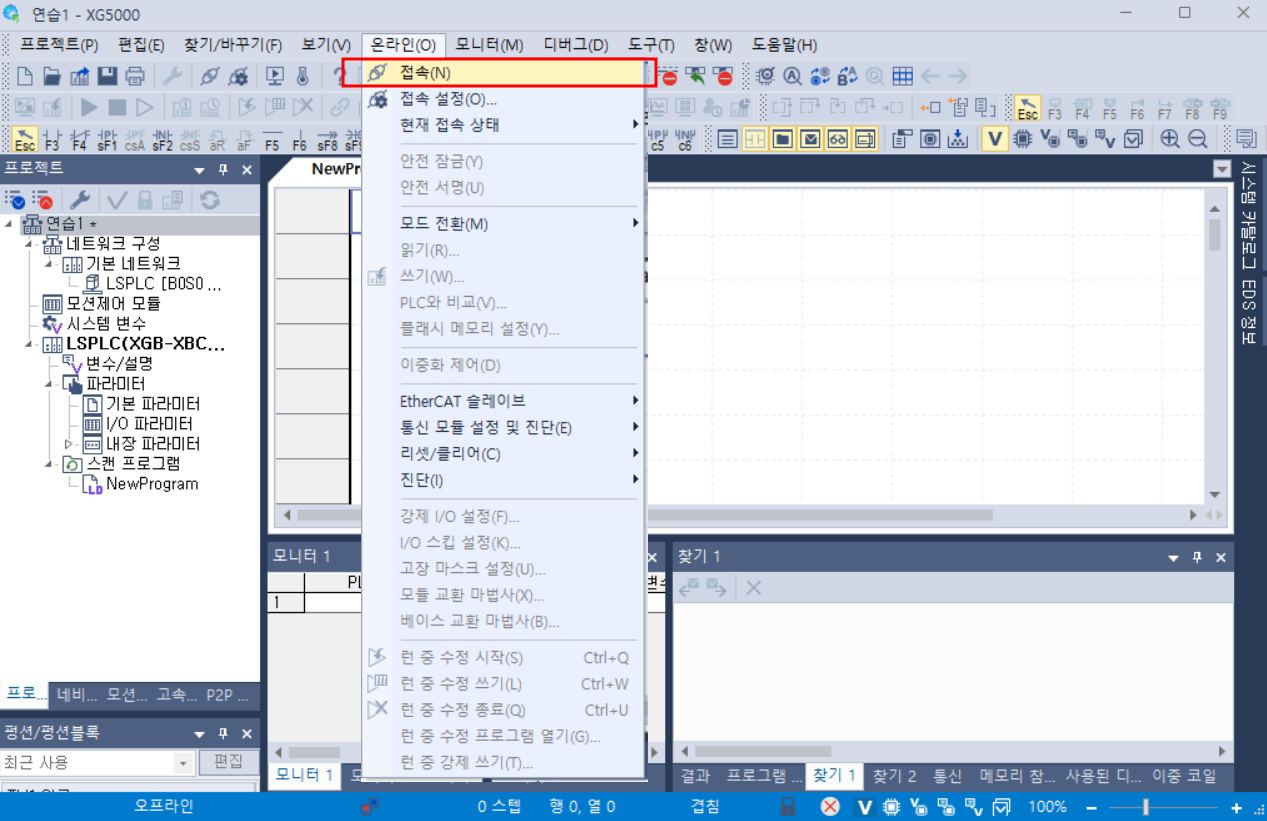Toggle the bold V variable view icon
Screen dimensions: 1267x821
coord(994,139)
